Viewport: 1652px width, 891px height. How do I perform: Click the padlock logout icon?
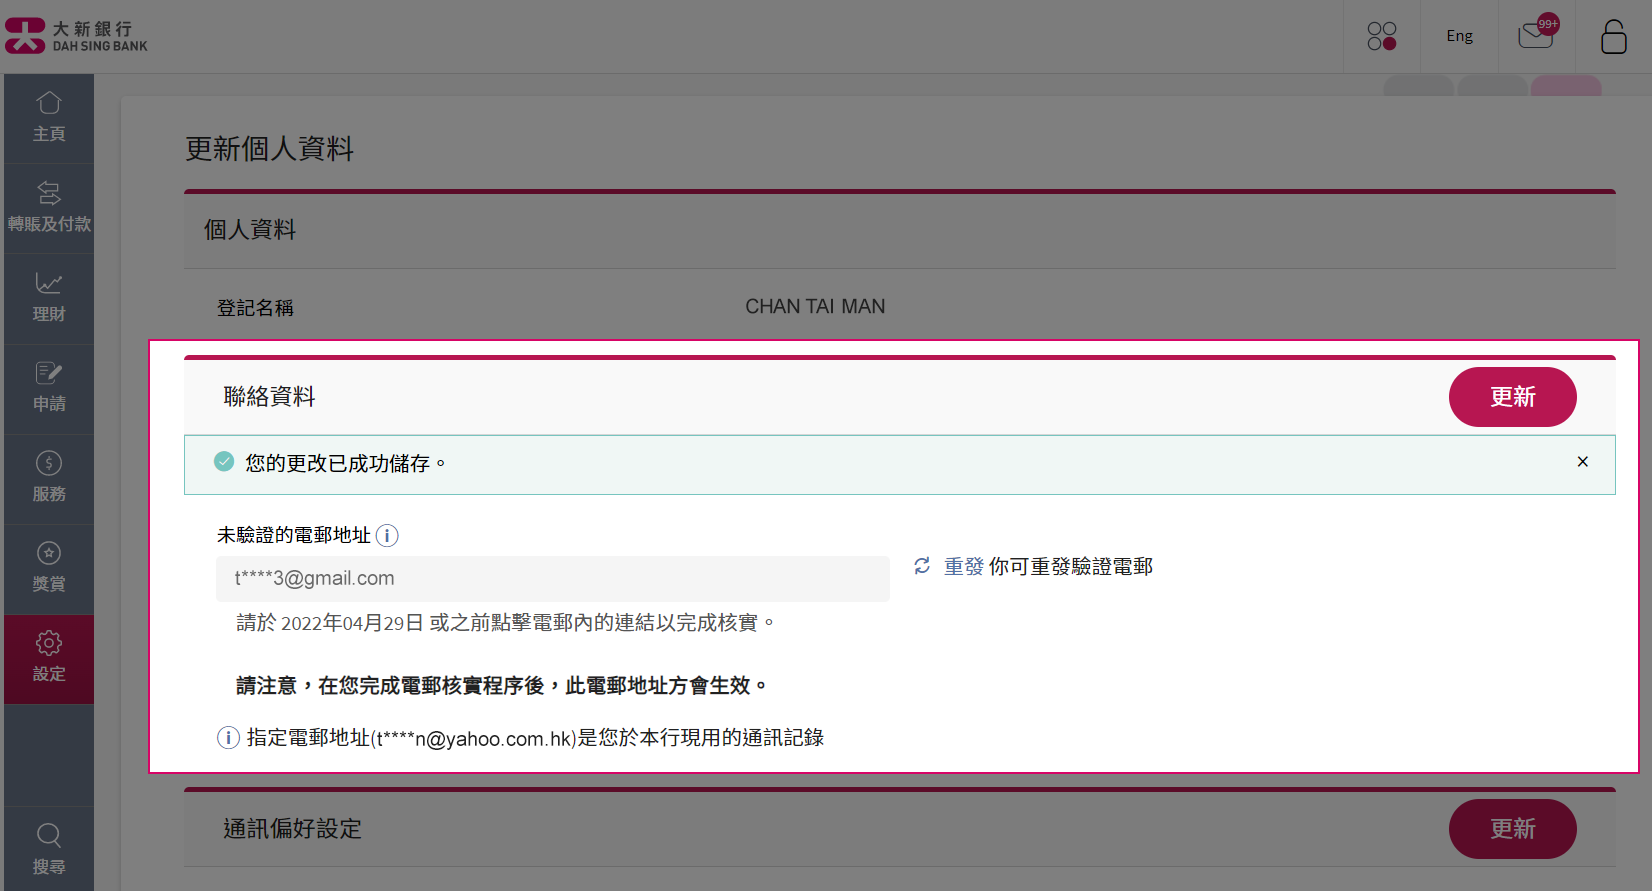click(1613, 37)
